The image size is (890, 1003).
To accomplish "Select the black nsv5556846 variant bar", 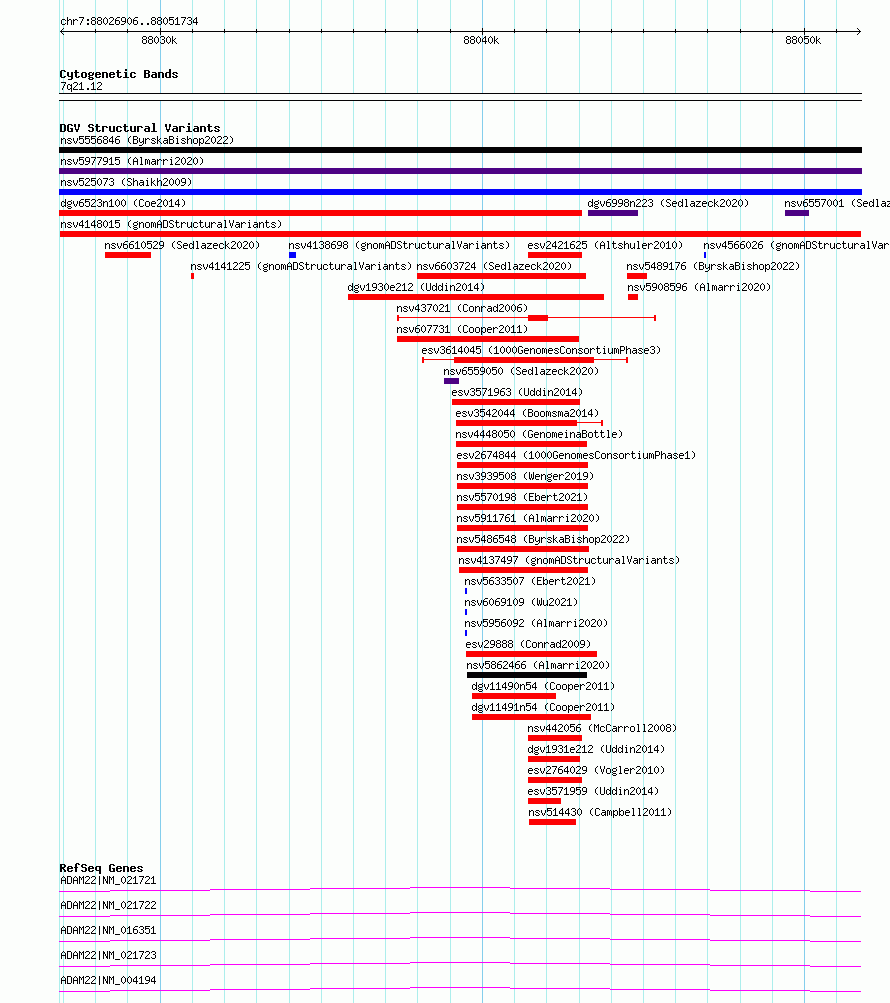I will [460, 150].
